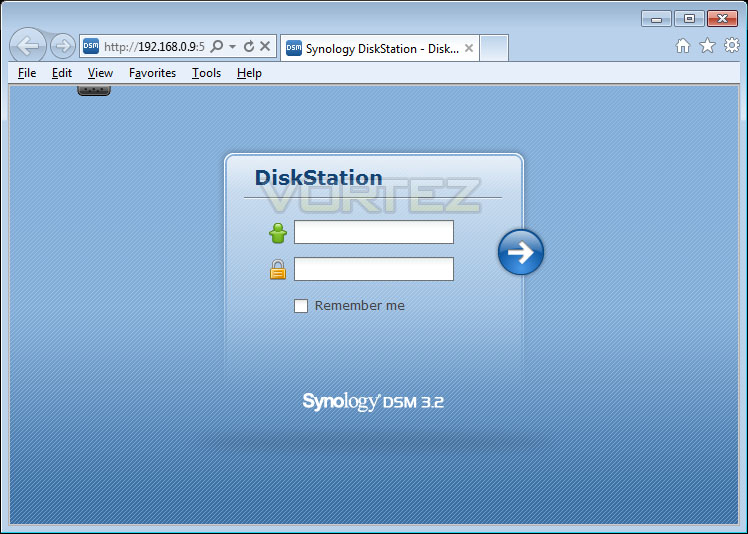Expand the address bar dropdown arrow
Viewport: 748px width, 534px height.
[x=232, y=47]
